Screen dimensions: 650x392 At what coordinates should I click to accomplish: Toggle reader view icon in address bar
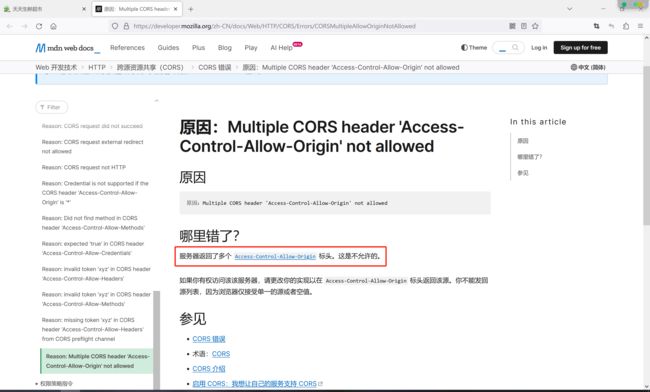point(524,26)
